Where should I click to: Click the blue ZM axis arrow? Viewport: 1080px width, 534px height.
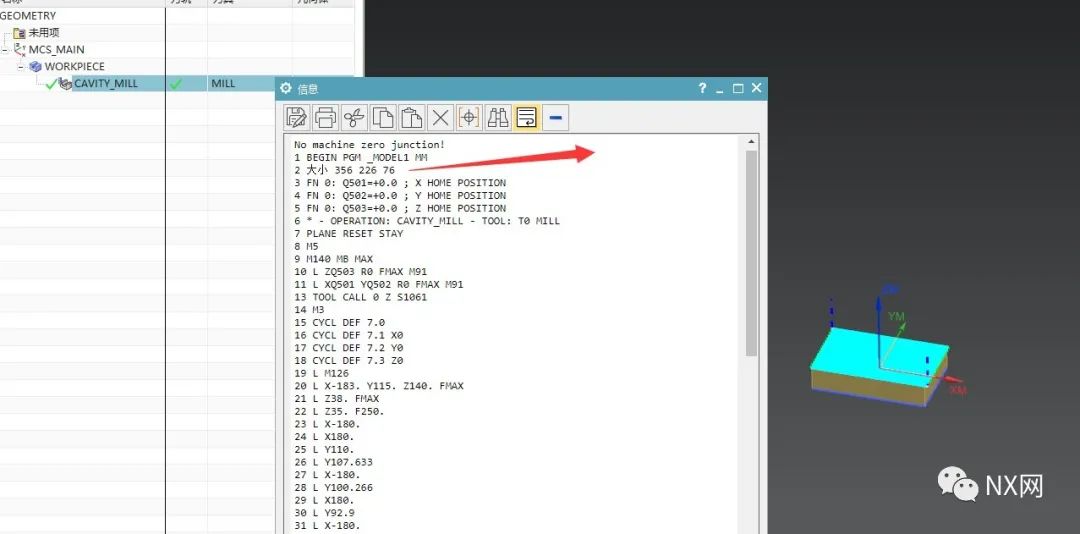tap(879, 331)
